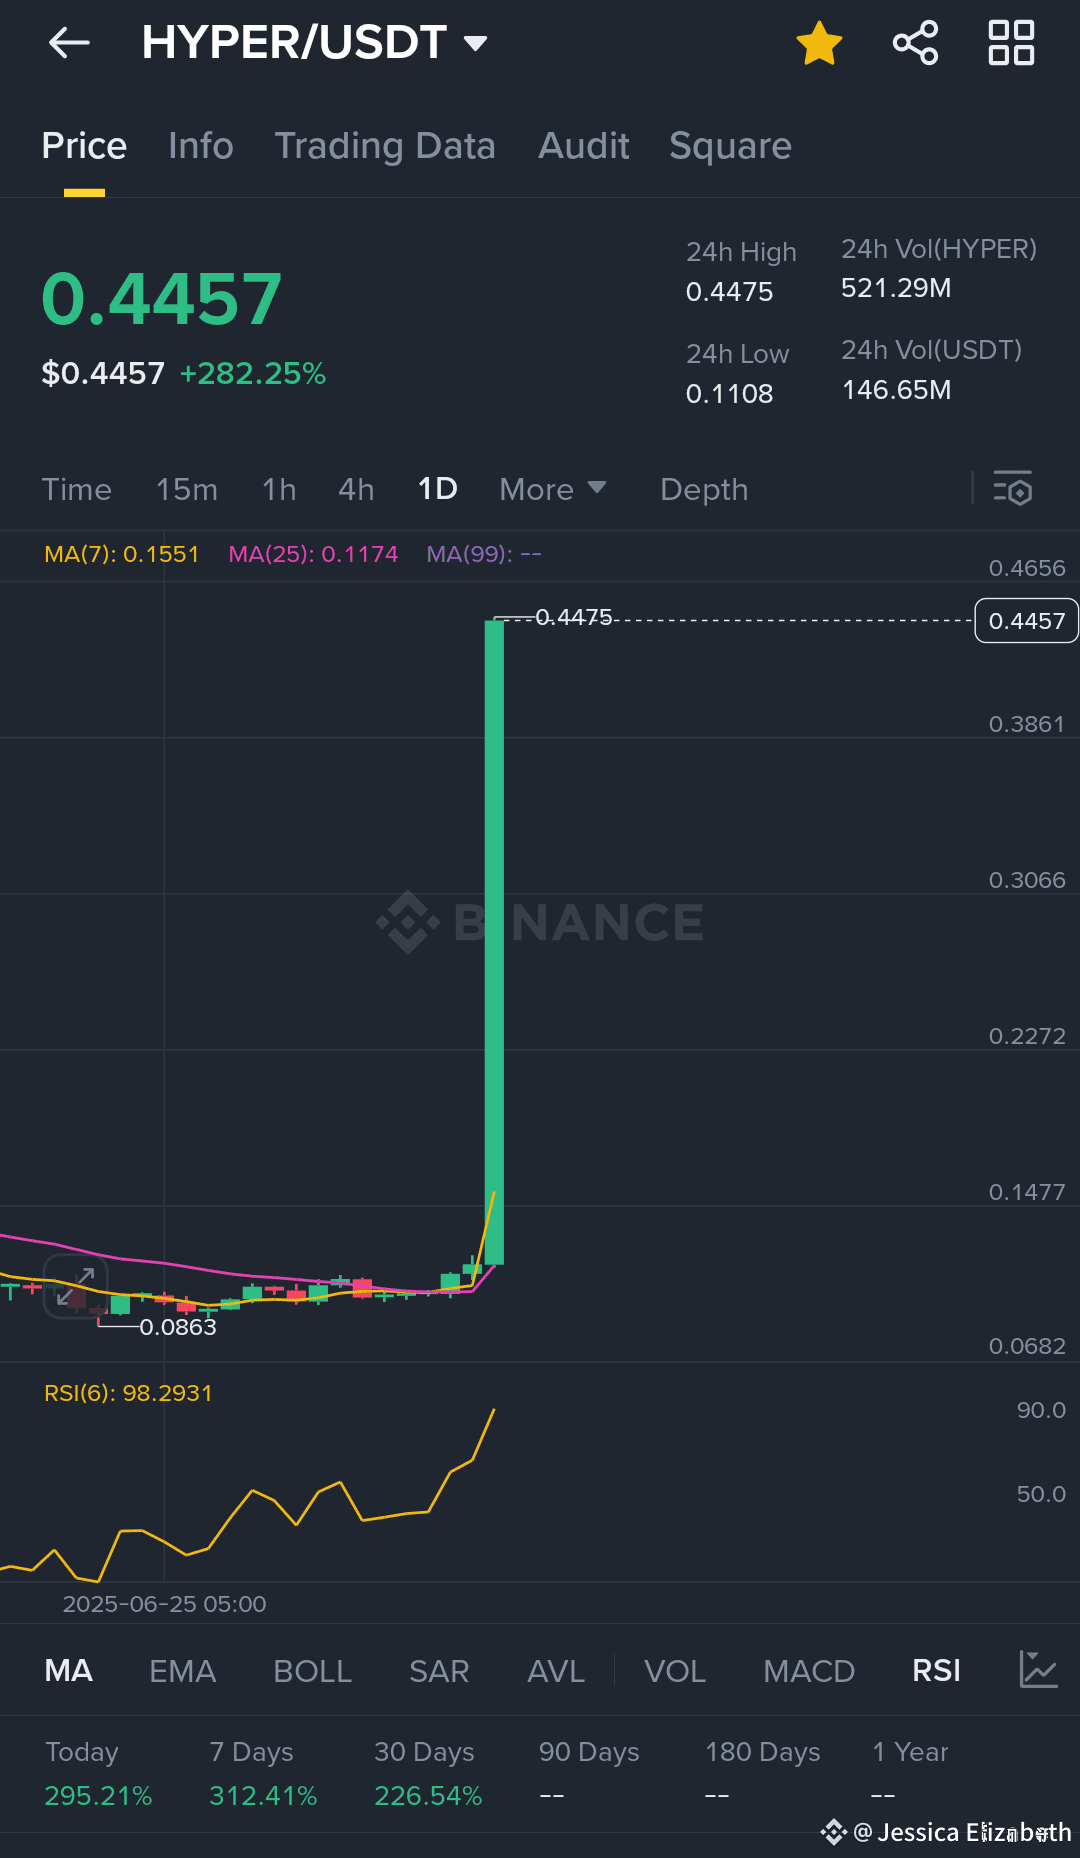Toggle the BOLL indicator
1080x1858 pixels.
(x=312, y=1670)
